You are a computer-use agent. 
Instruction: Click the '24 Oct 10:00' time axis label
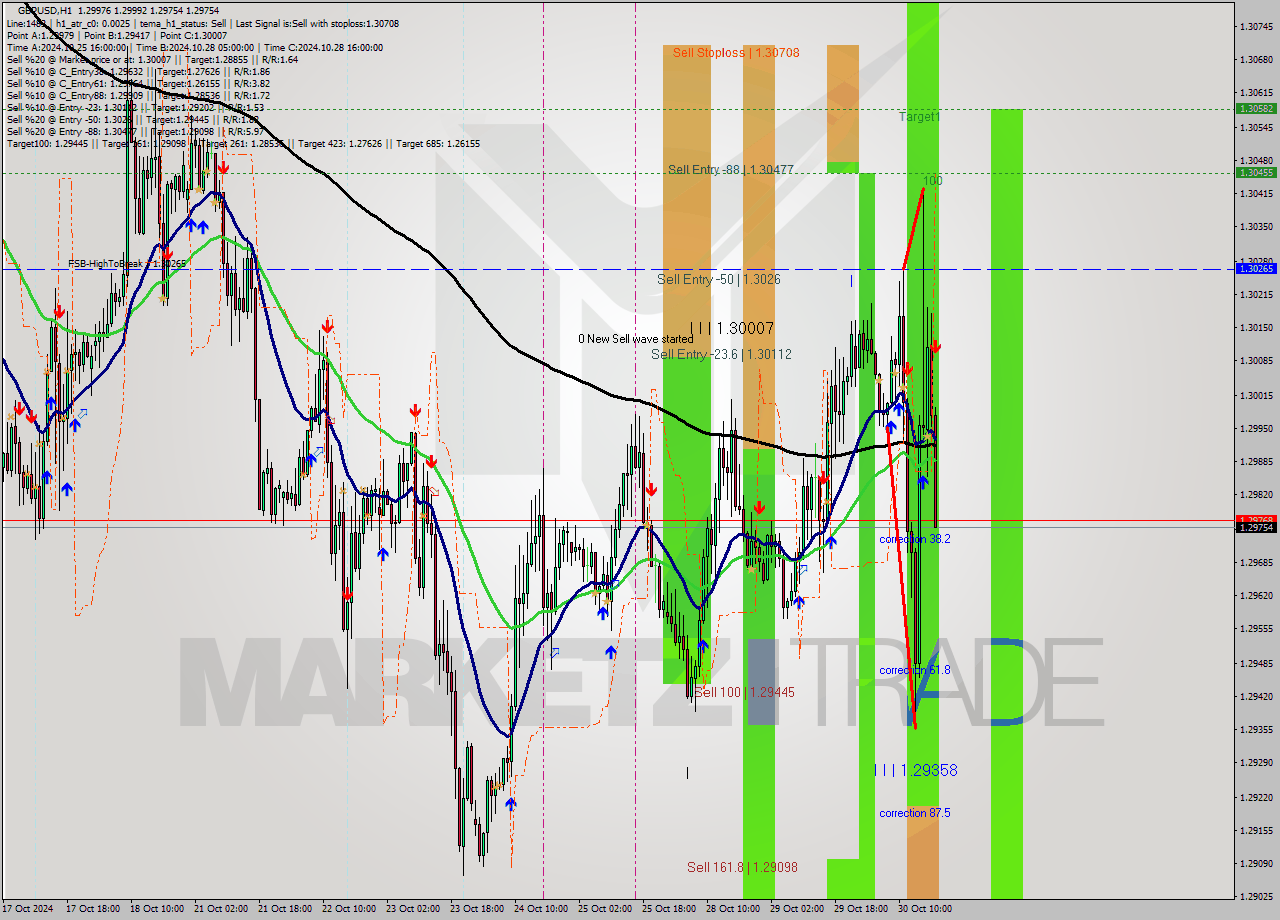[541, 909]
